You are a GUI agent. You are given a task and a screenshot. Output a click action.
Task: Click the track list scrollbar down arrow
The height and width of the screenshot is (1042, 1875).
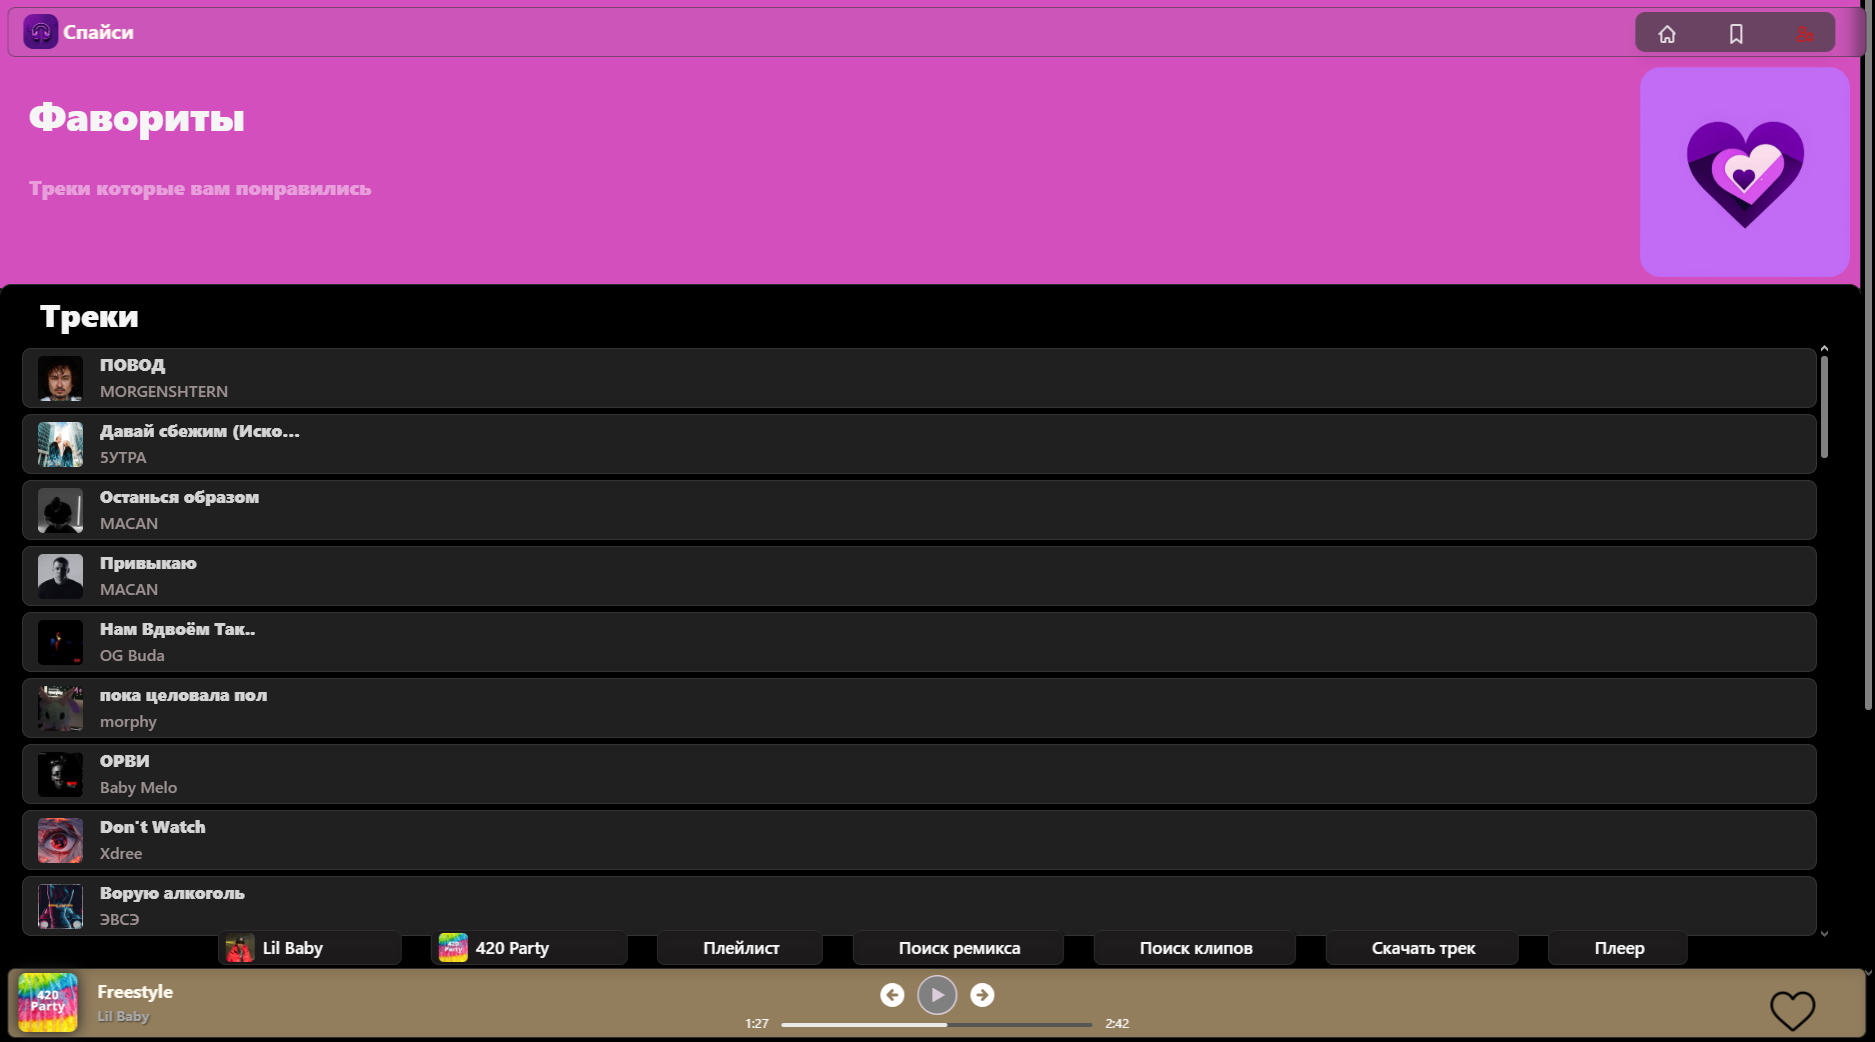point(1824,933)
